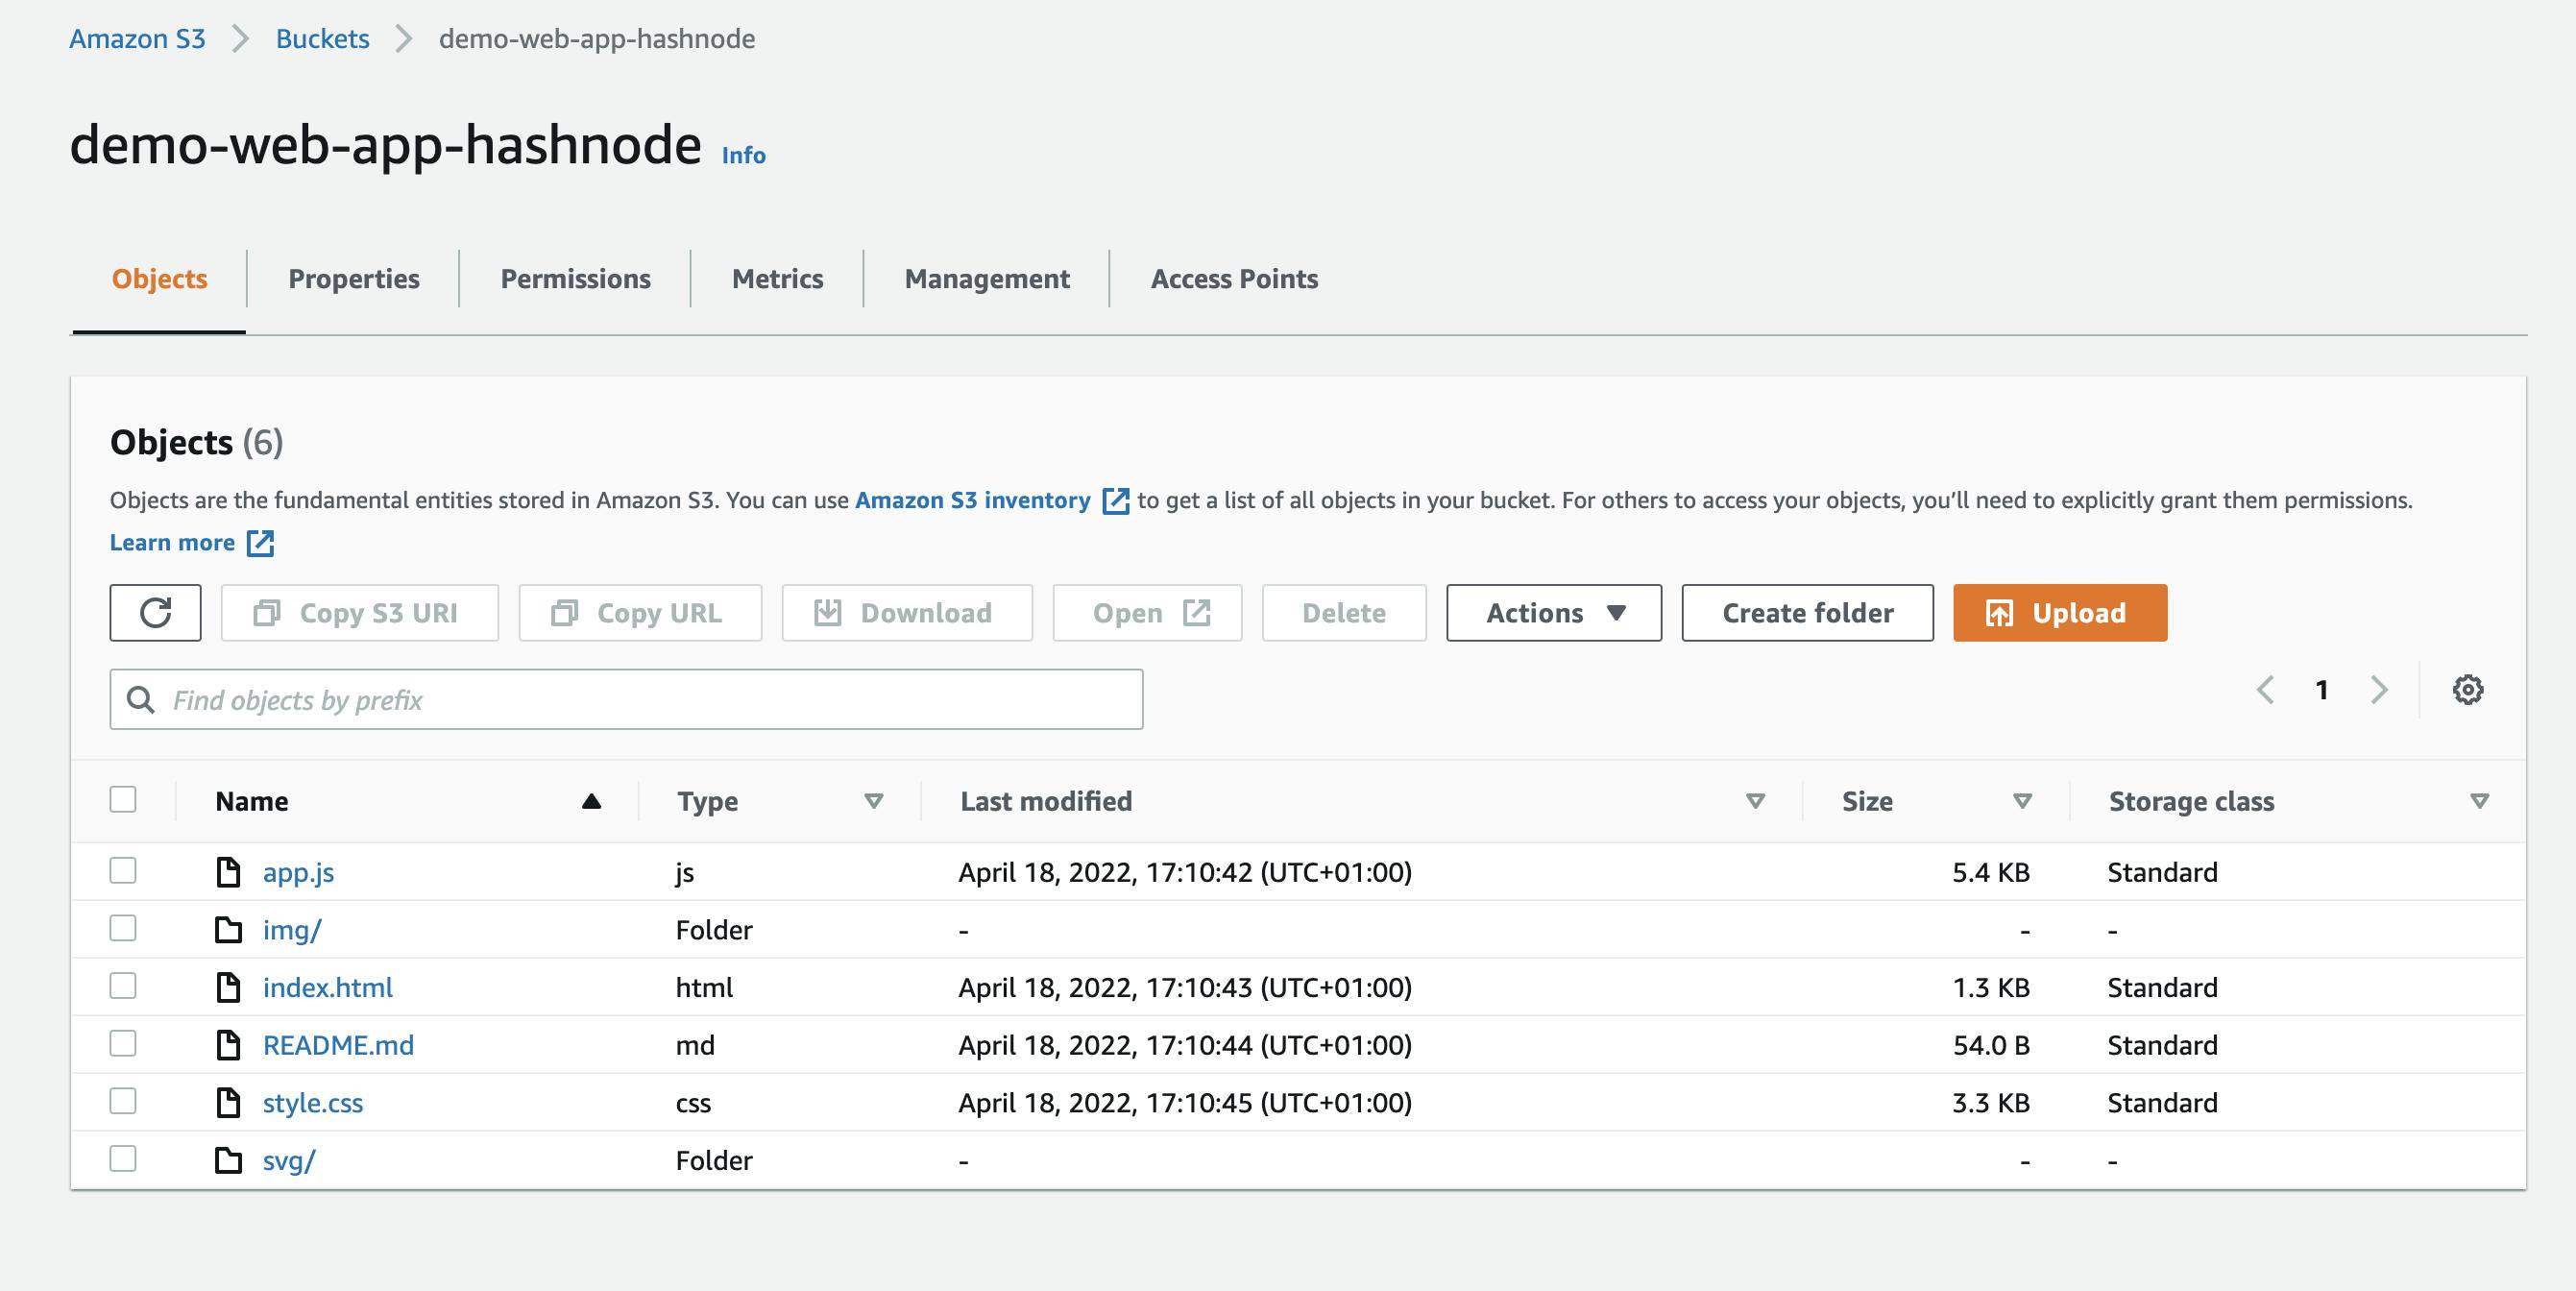Sort by Name using ascending arrow

tap(592, 801)
